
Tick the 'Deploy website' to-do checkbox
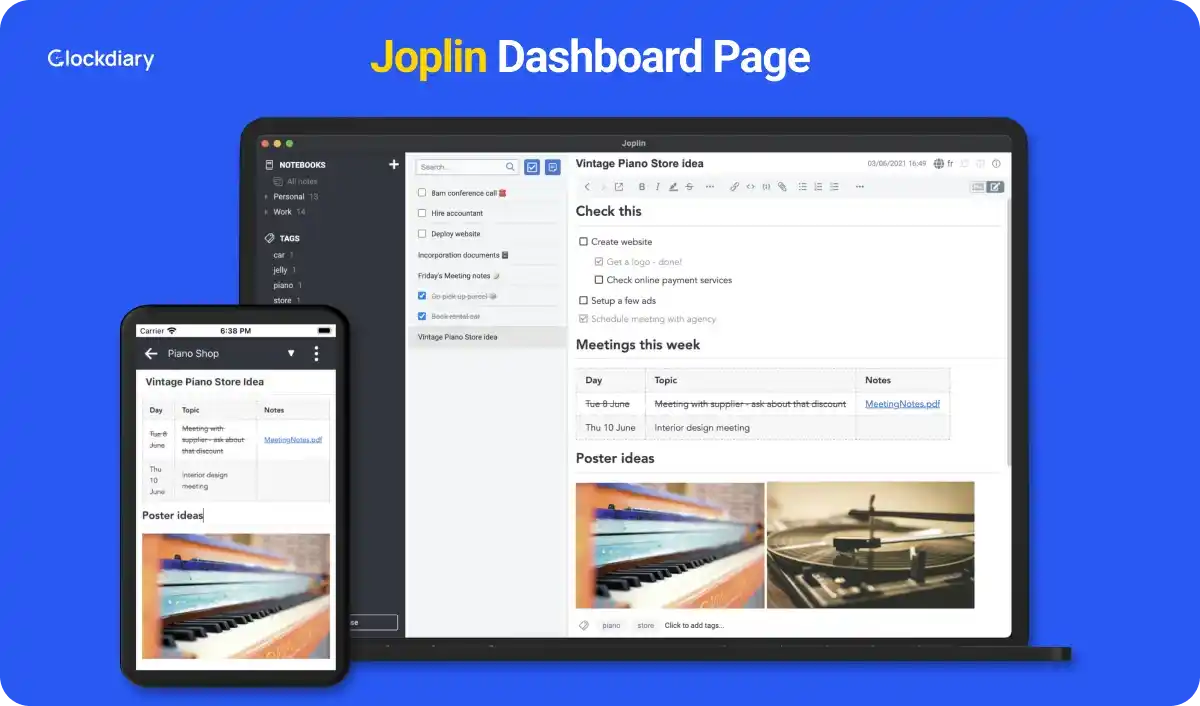point(422,234)
